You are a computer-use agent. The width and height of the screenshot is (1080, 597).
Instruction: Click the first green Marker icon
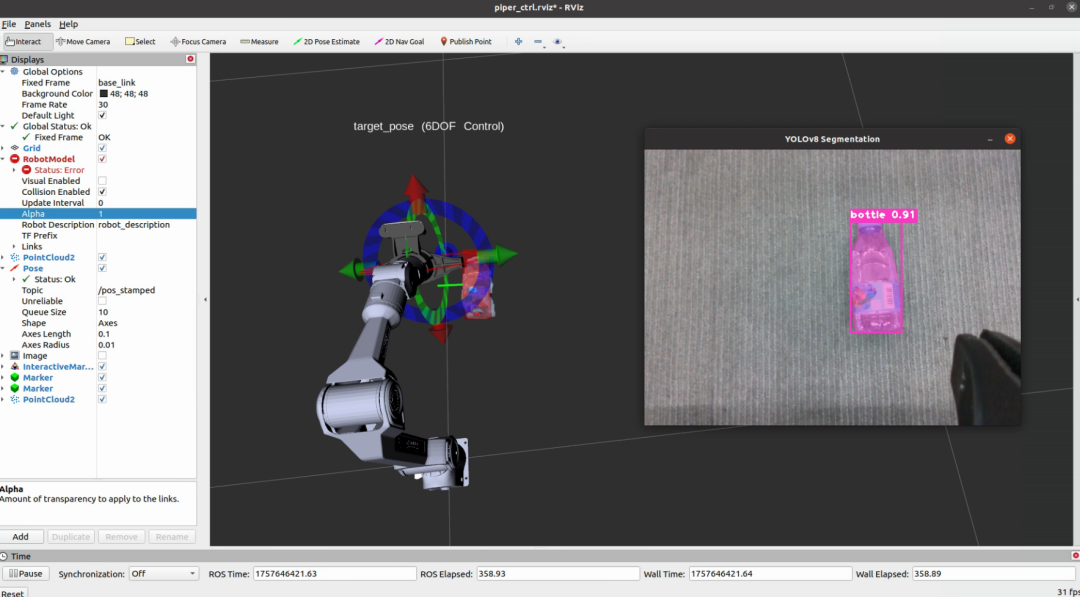click(14, 378)
